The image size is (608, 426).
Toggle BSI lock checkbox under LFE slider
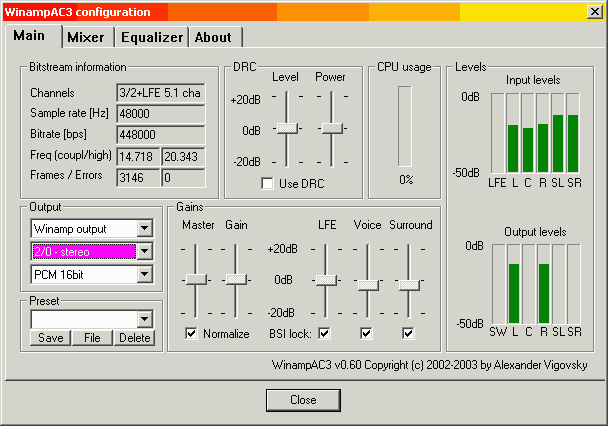point(324,333)
